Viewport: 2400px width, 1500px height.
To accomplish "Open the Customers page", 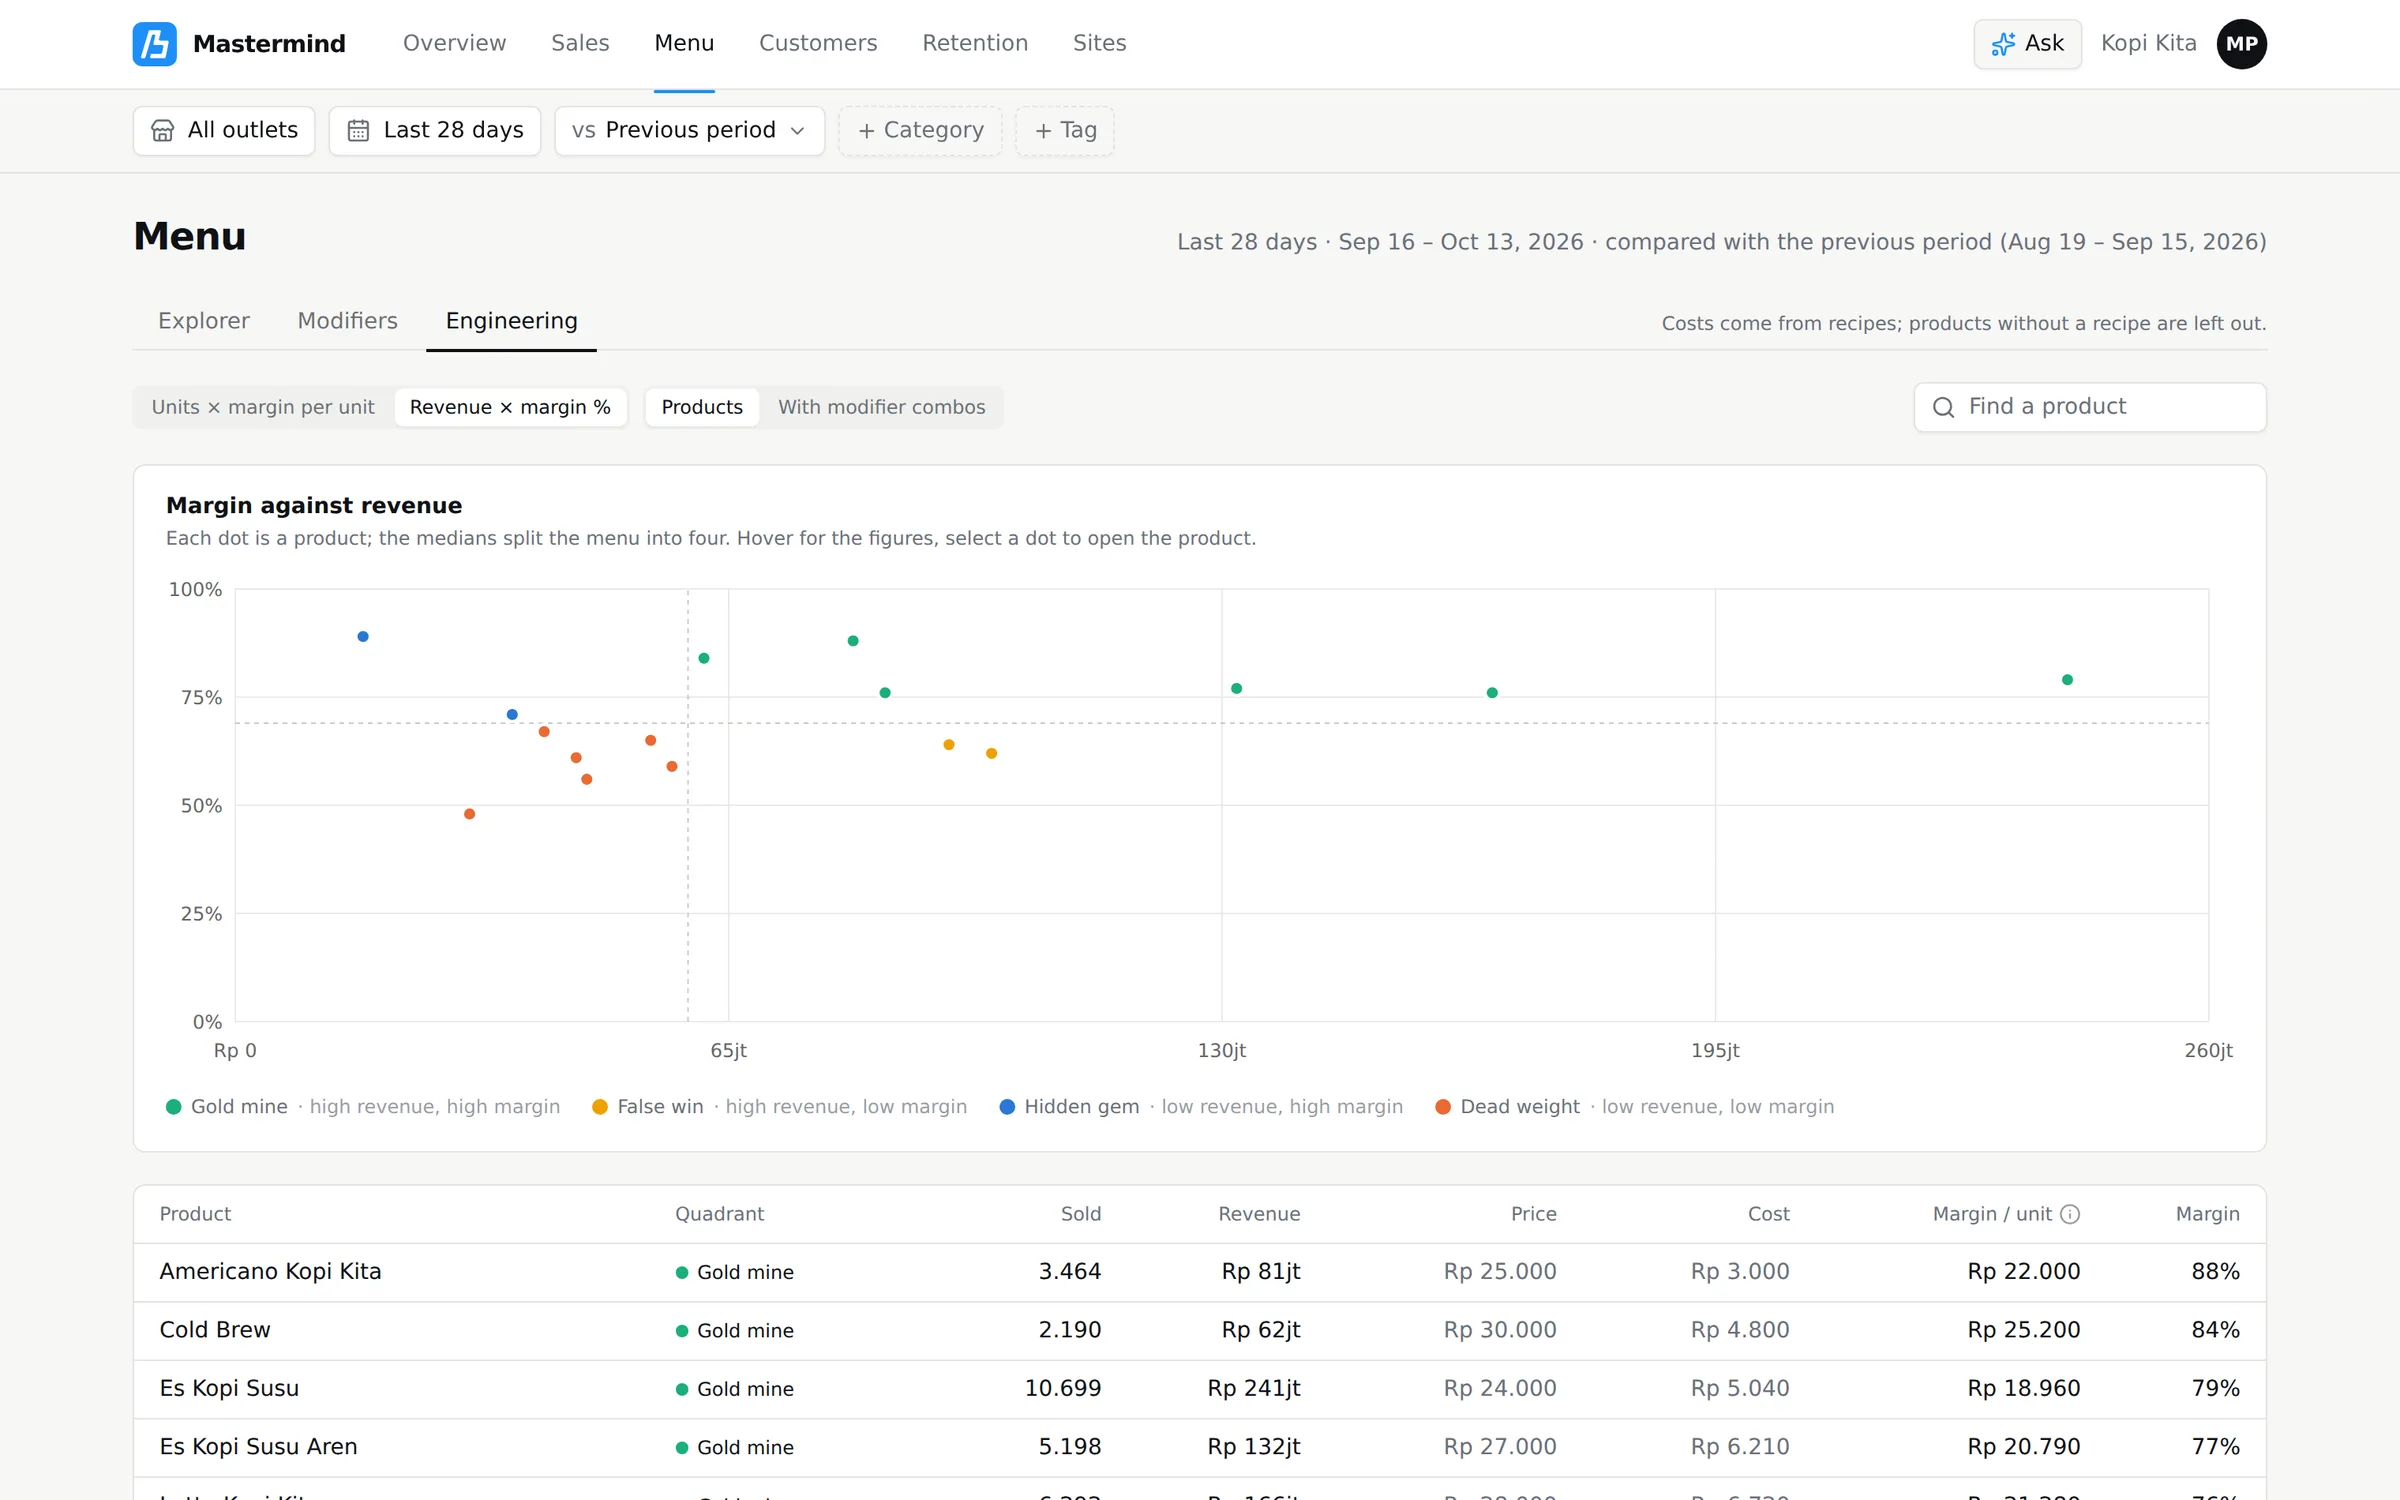I will (818, 43).
